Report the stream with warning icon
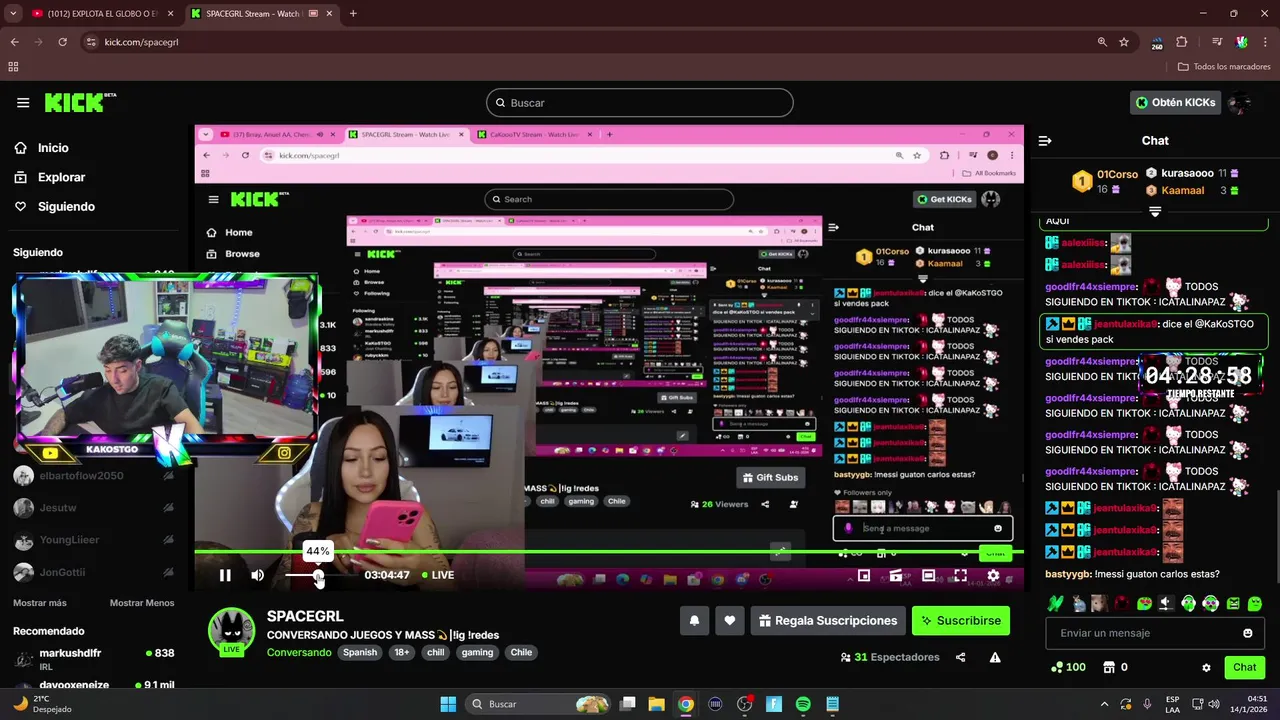 coord(995,657)
